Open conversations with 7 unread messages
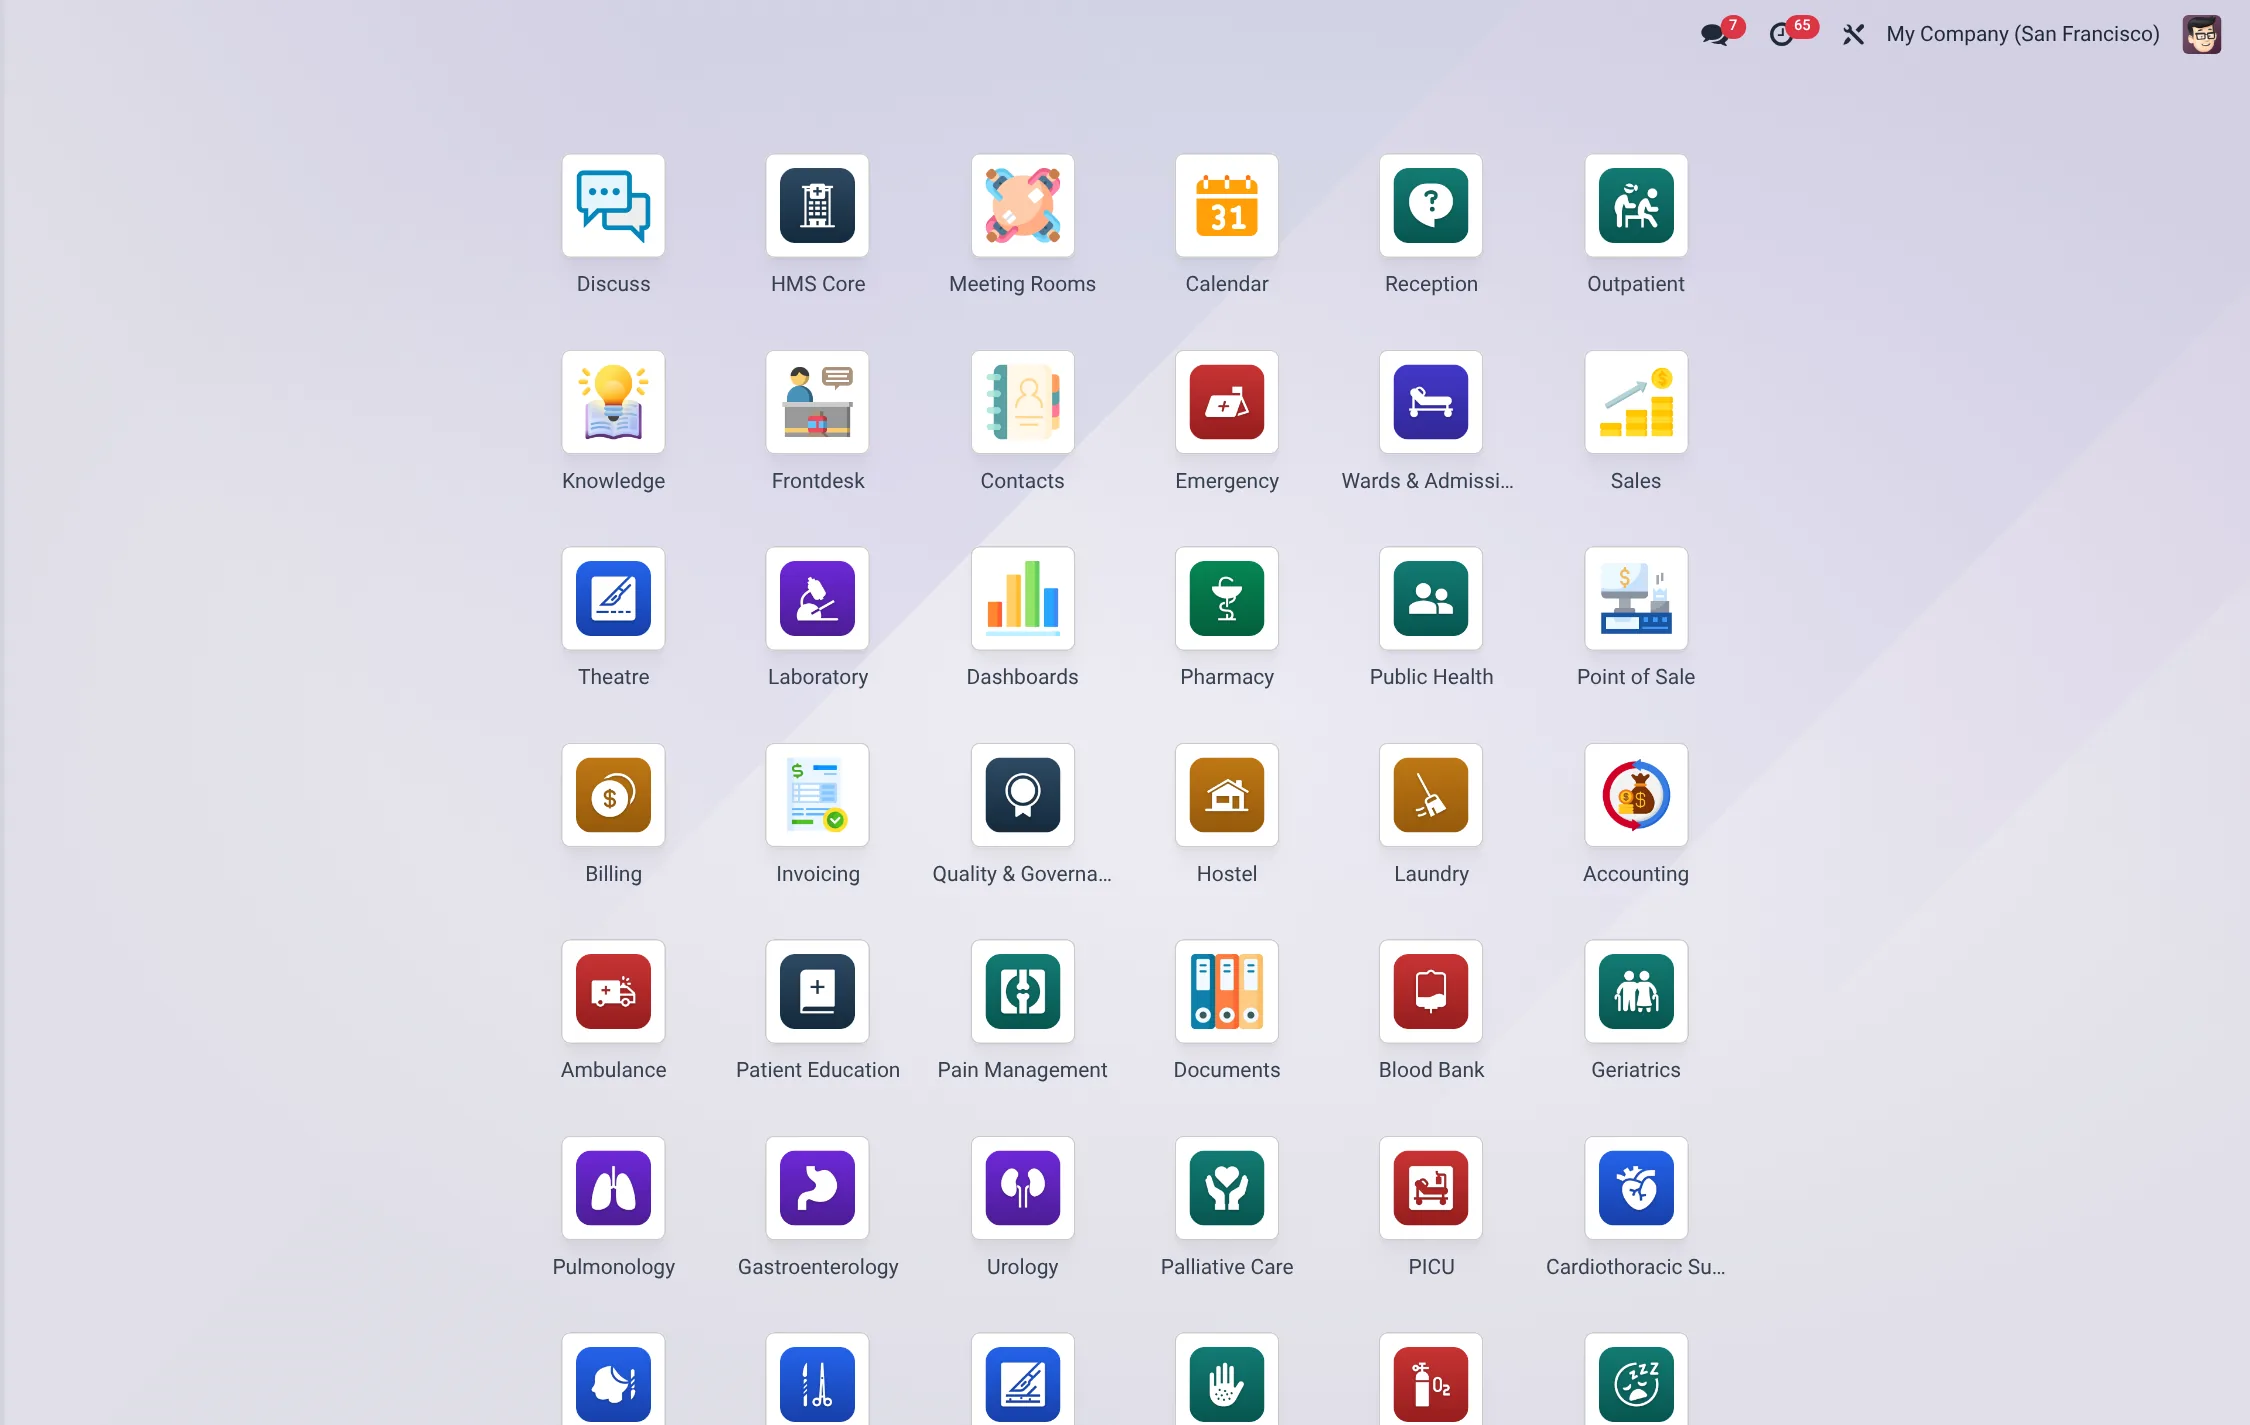 [x=1721, y=33]
